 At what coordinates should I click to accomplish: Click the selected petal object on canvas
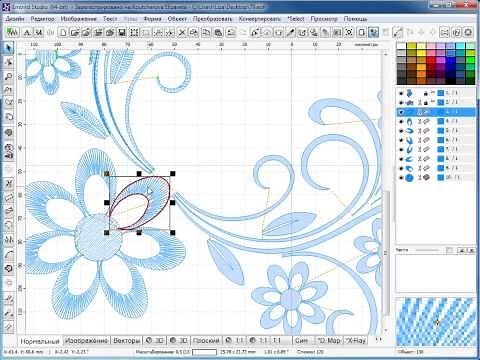click(x=157, y=197)
